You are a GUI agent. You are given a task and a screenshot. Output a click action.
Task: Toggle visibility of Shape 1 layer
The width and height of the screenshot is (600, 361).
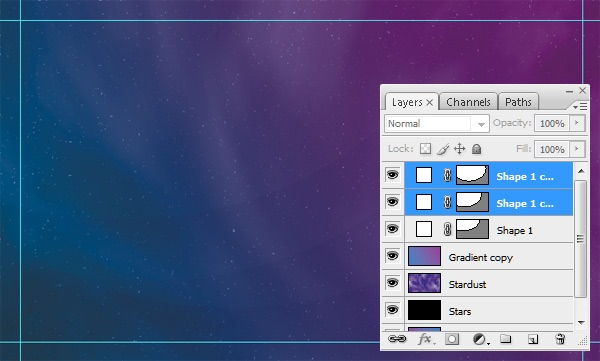coord(393,229)
